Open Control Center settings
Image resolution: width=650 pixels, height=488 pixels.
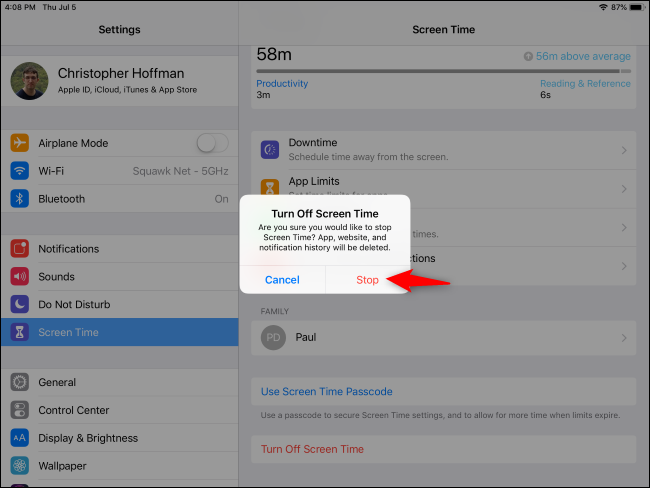119,410
